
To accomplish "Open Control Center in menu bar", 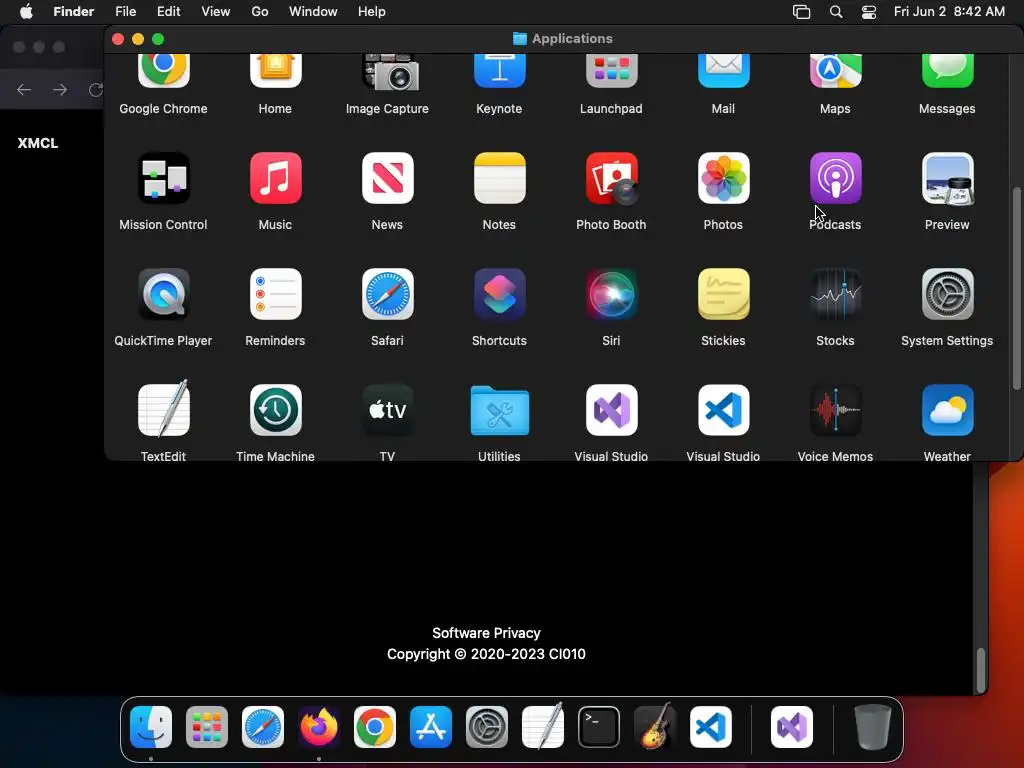I will click(x=869, y=12).
